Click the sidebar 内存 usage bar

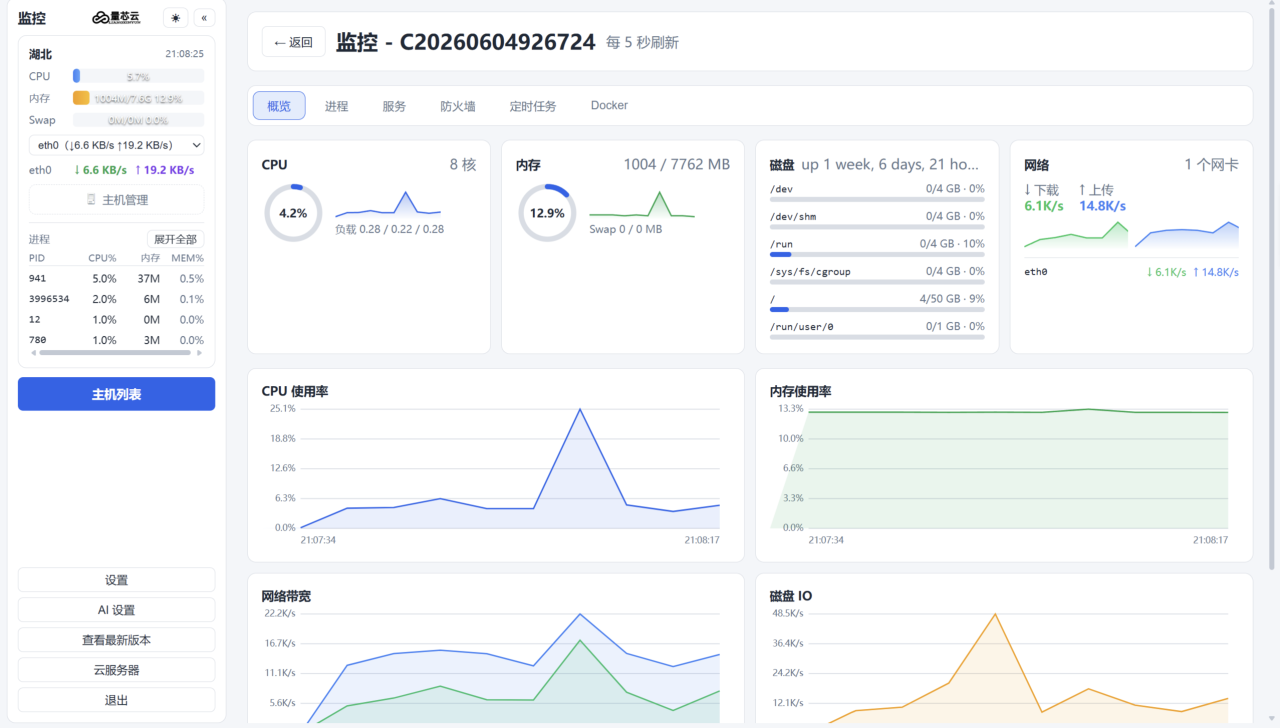coord(138,98)
